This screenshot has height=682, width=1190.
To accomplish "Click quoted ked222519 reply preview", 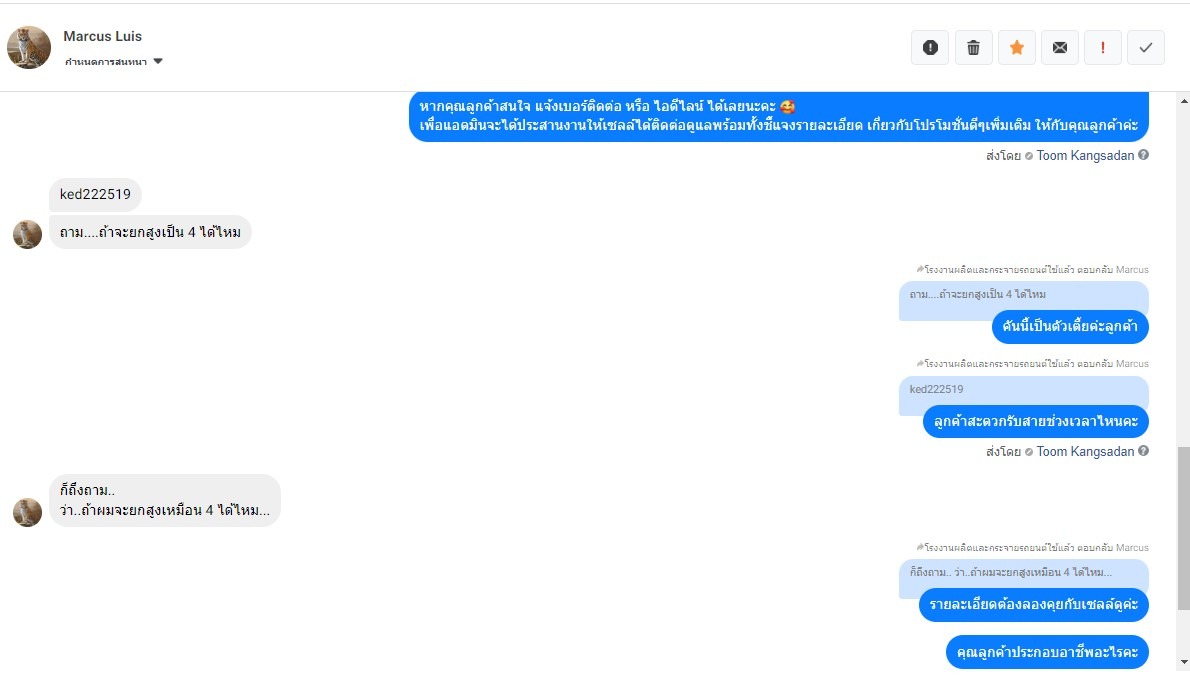I will [x=1023, y=390].
